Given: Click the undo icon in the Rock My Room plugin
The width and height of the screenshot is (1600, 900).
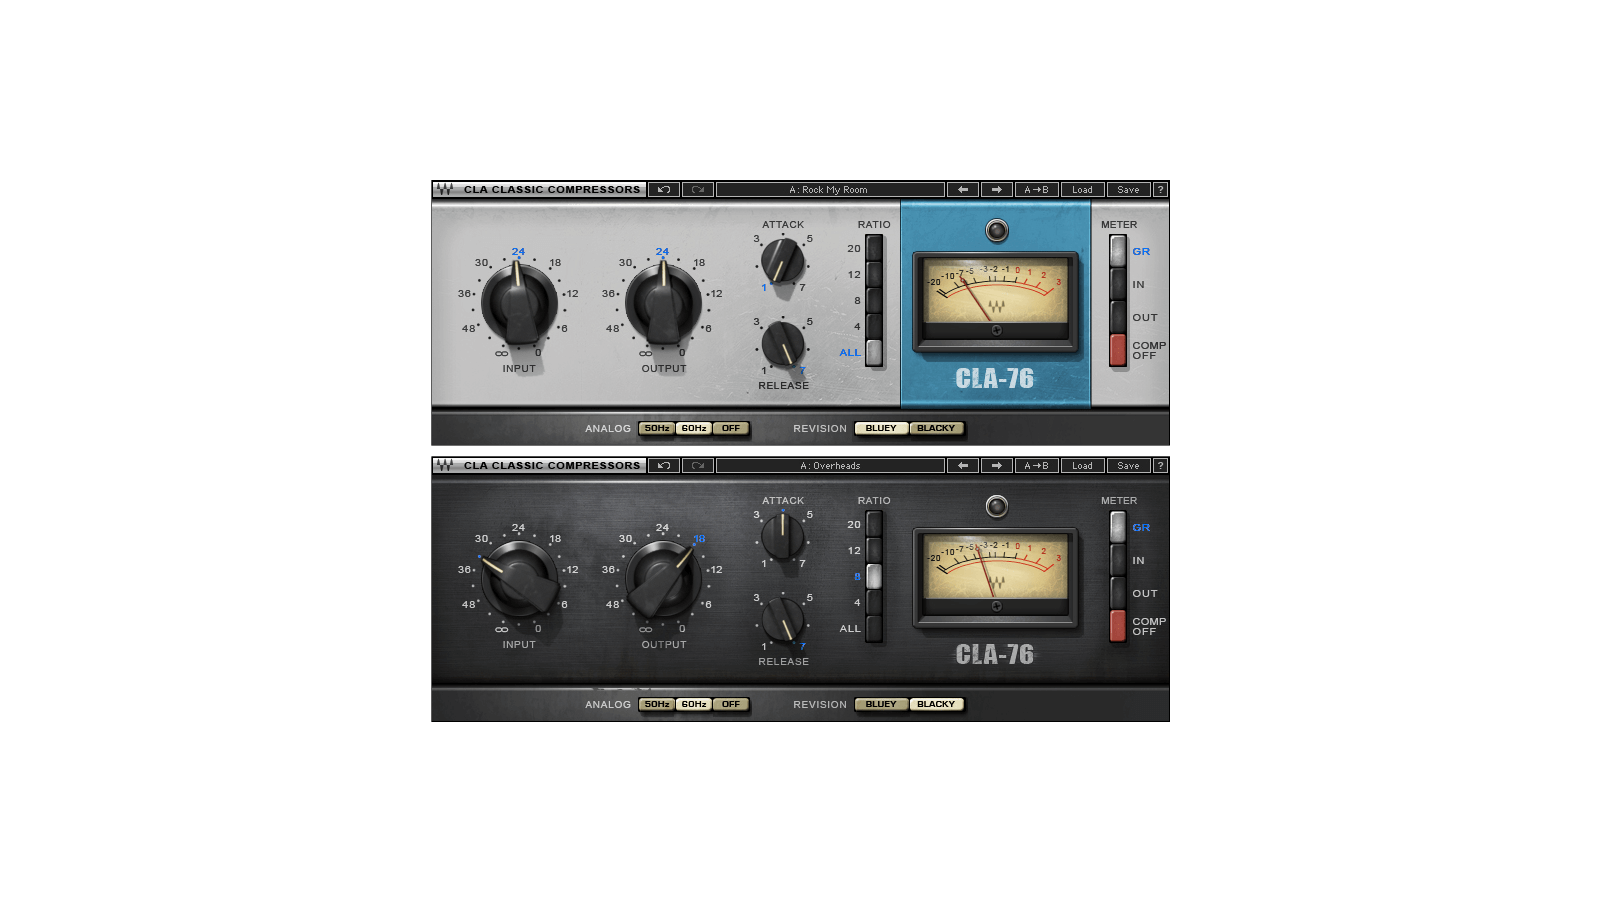Looking at the screenshot, I should 664,189.
